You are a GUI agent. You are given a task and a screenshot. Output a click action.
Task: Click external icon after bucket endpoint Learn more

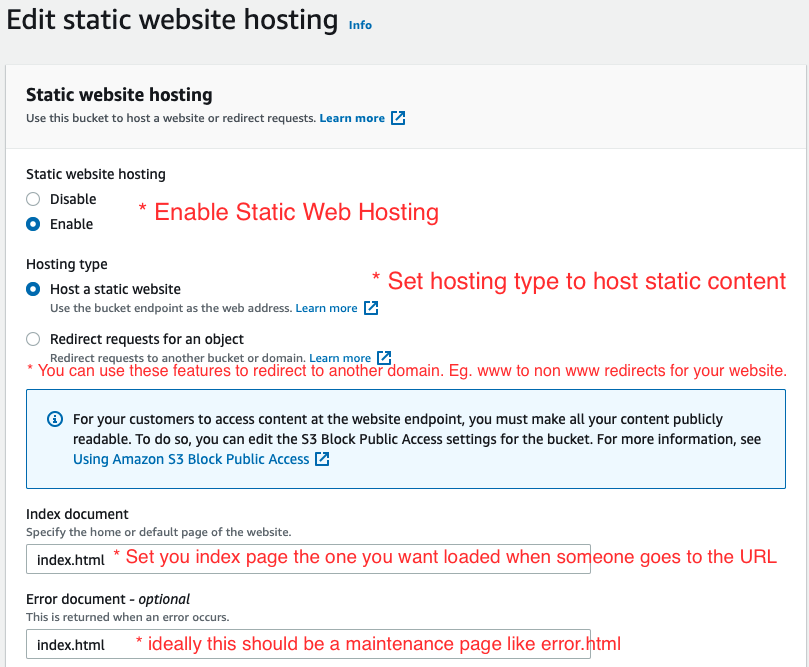point(371,308)
